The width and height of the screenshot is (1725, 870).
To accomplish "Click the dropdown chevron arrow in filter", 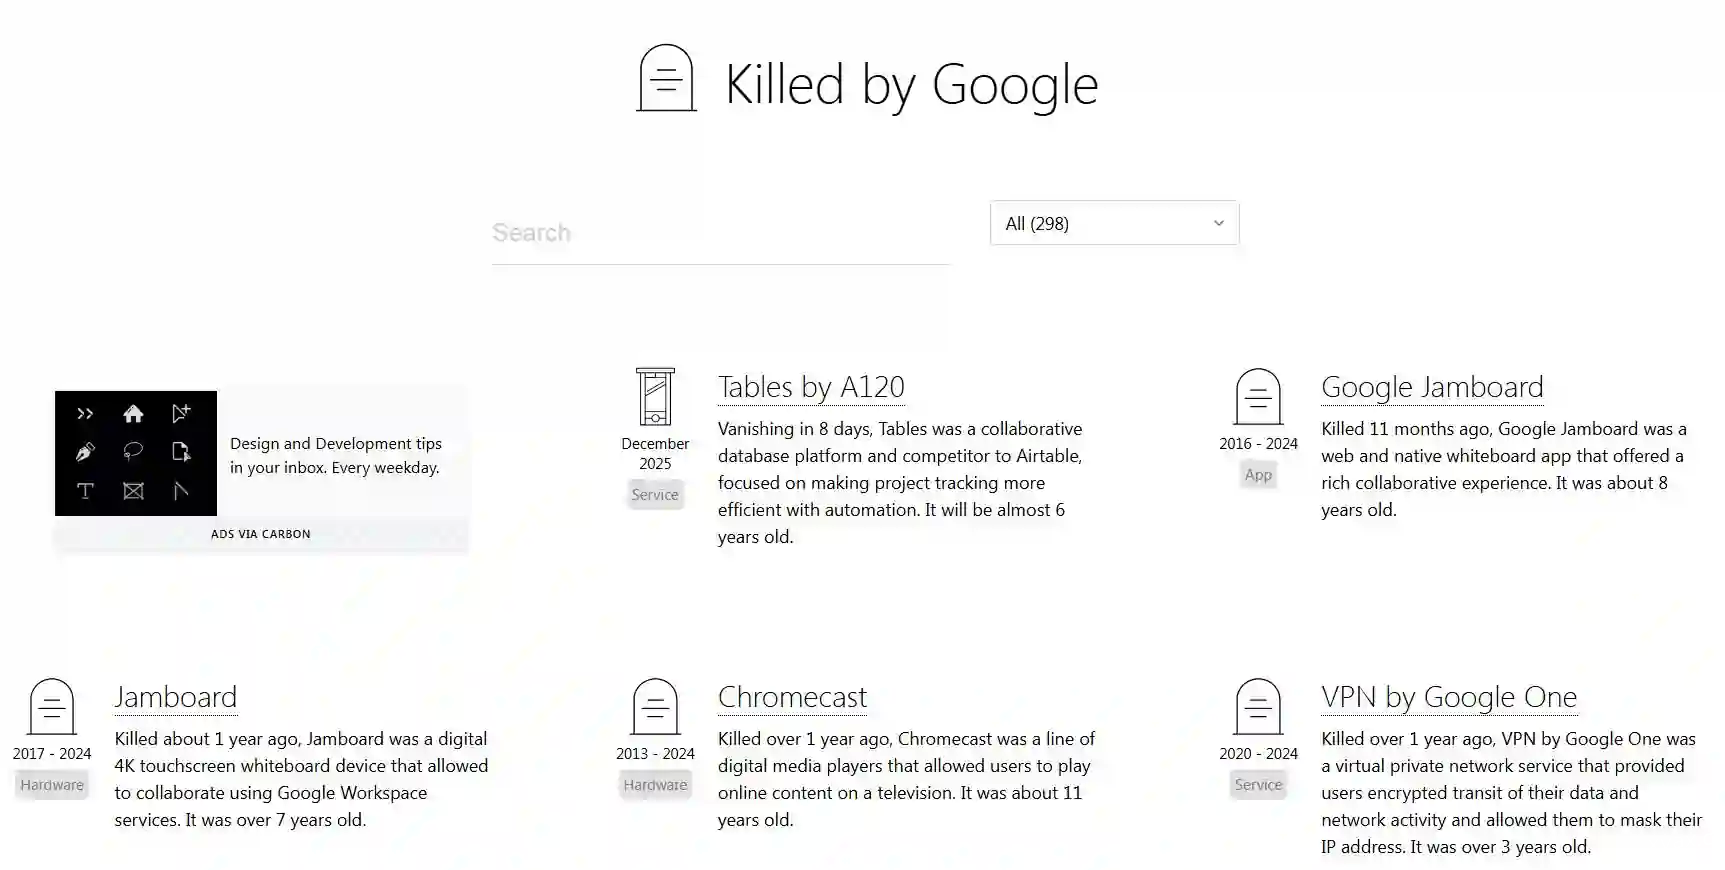I will (1218, 223).
